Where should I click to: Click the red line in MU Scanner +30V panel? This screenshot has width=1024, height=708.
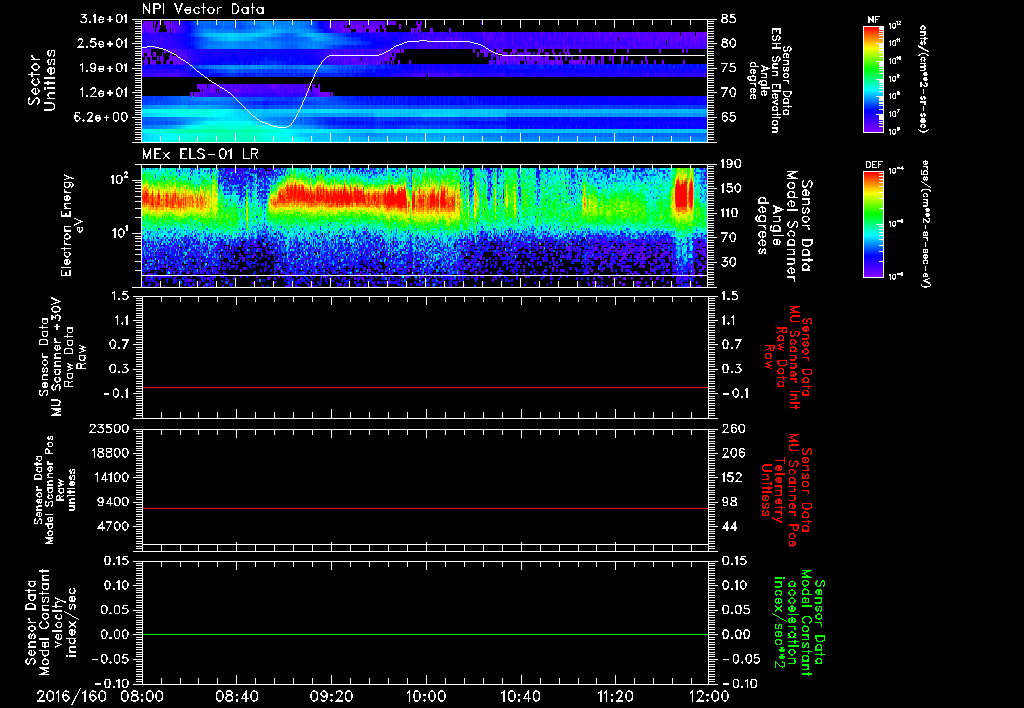point(424,387)
